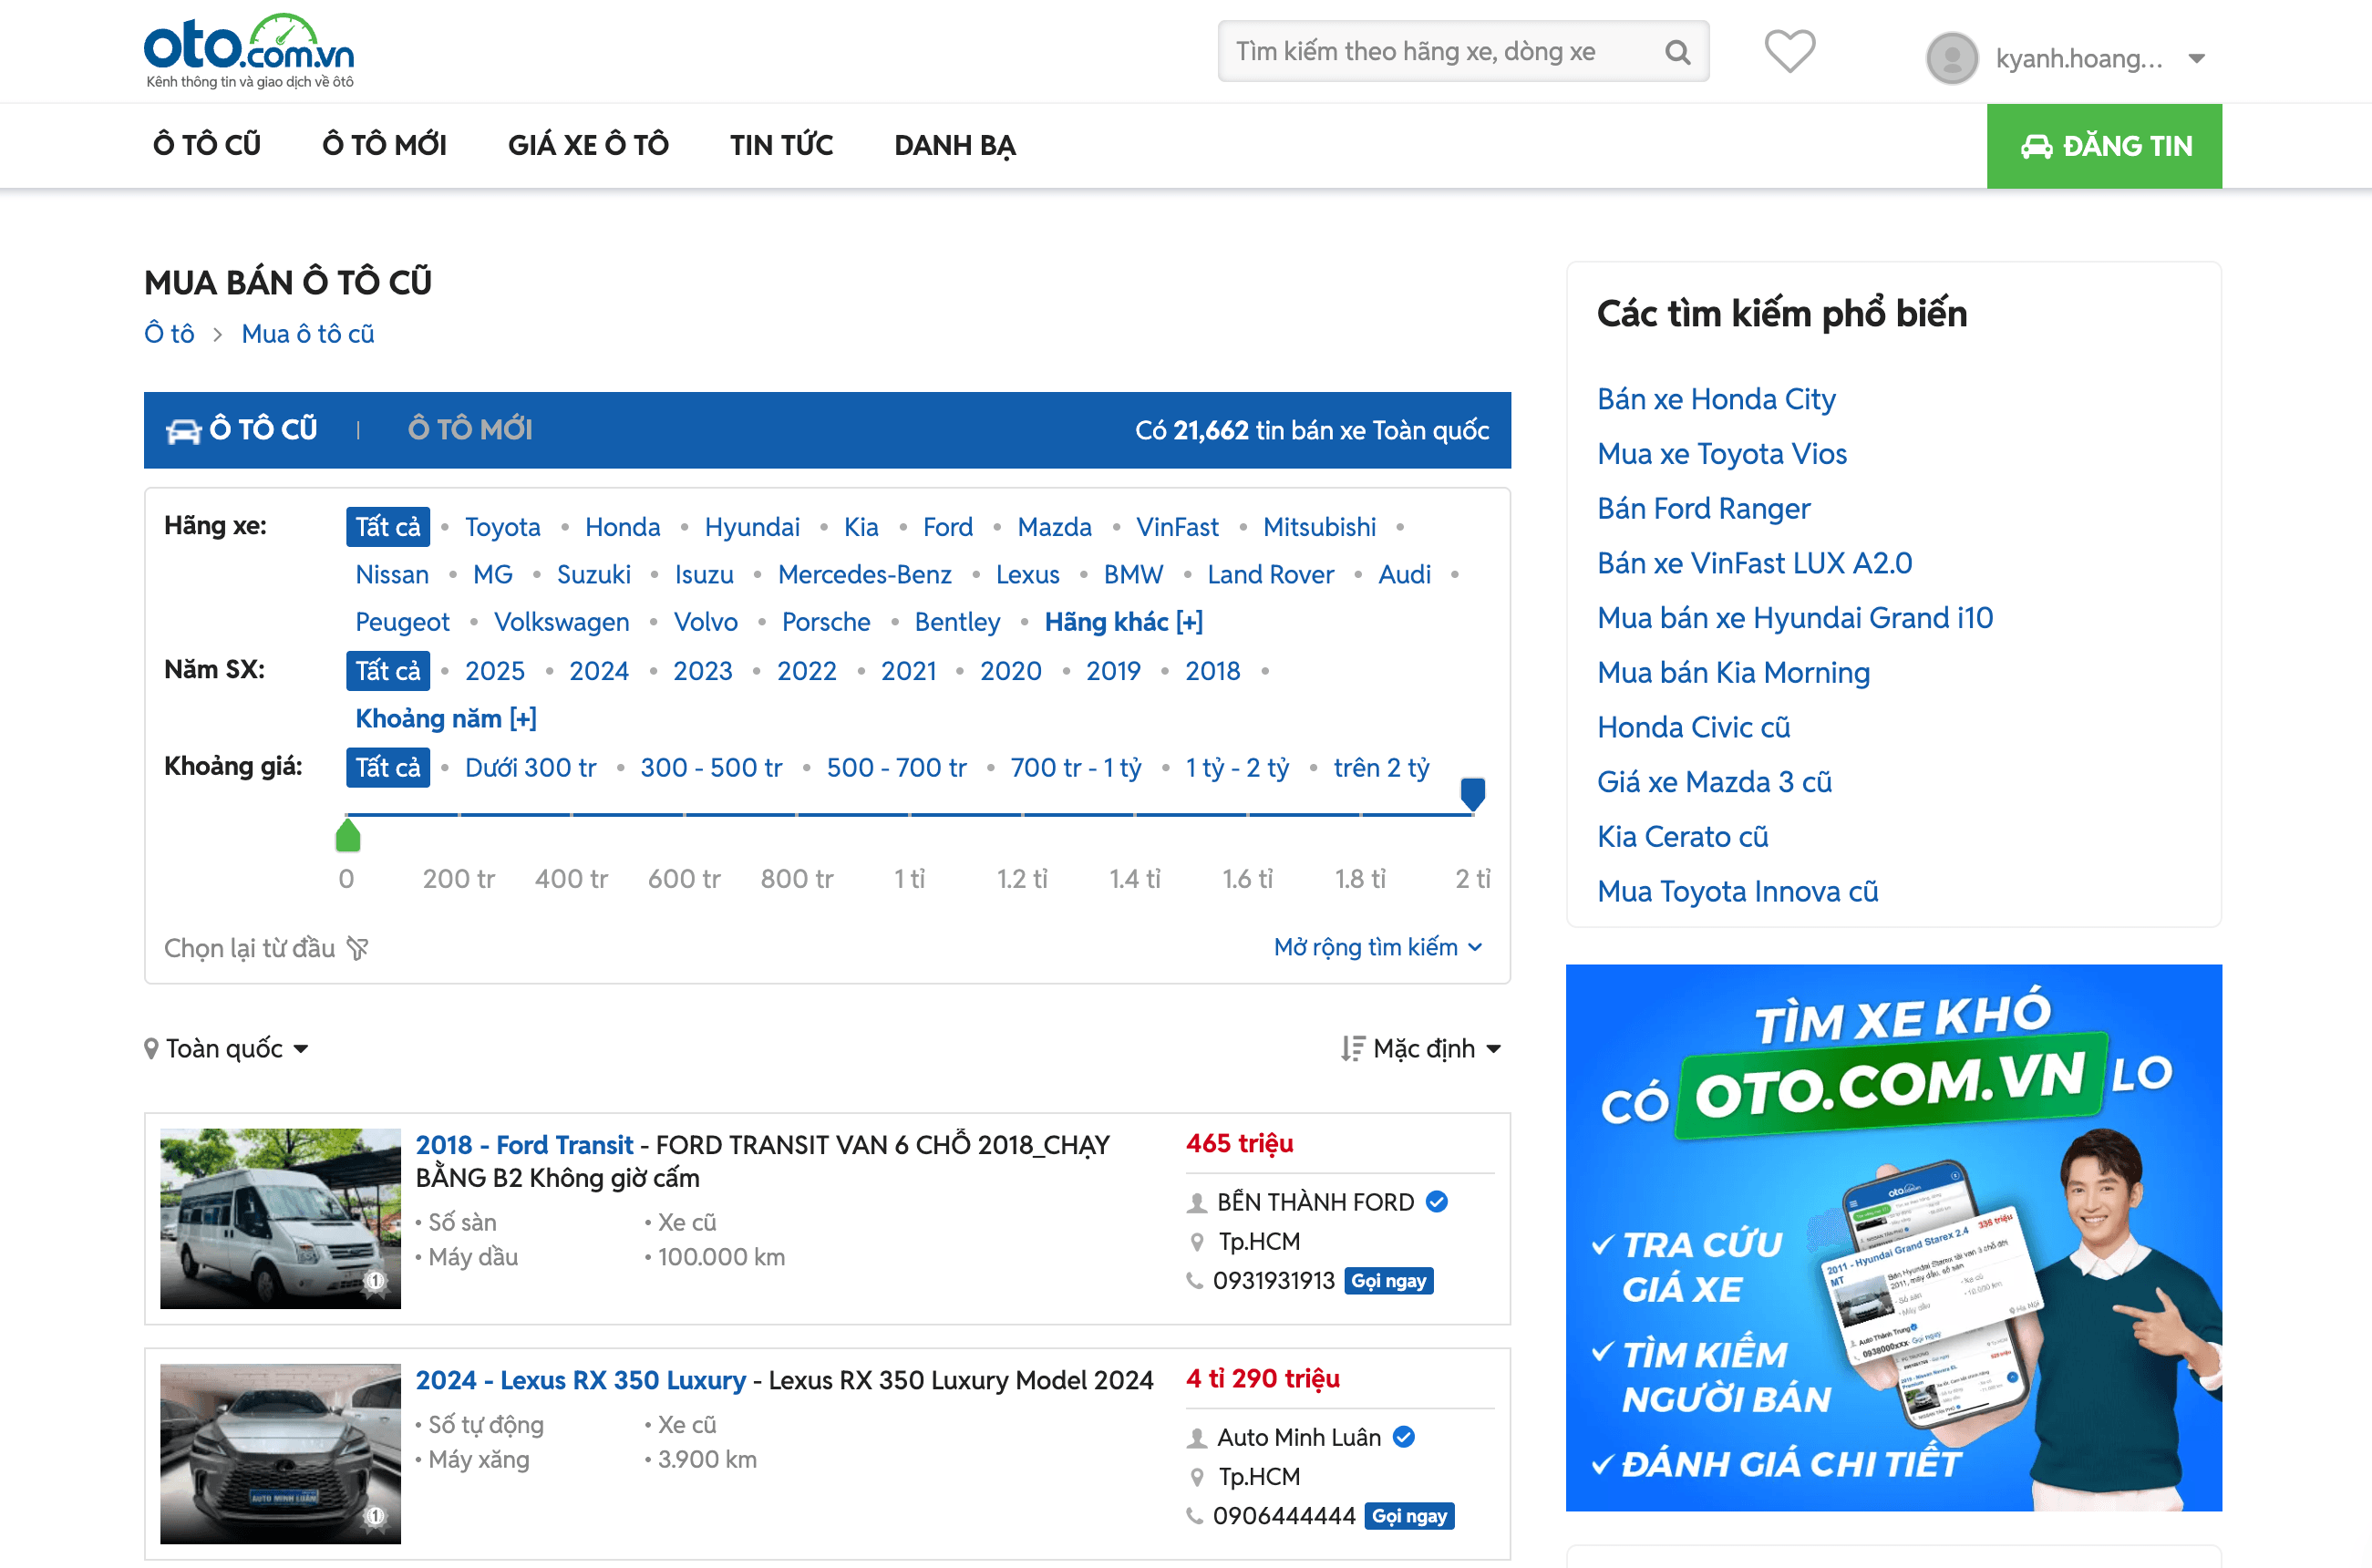Viewport: 2372px width, 1568px height.
Task: Click the search magnifier icon
Action: [1677, 52]
